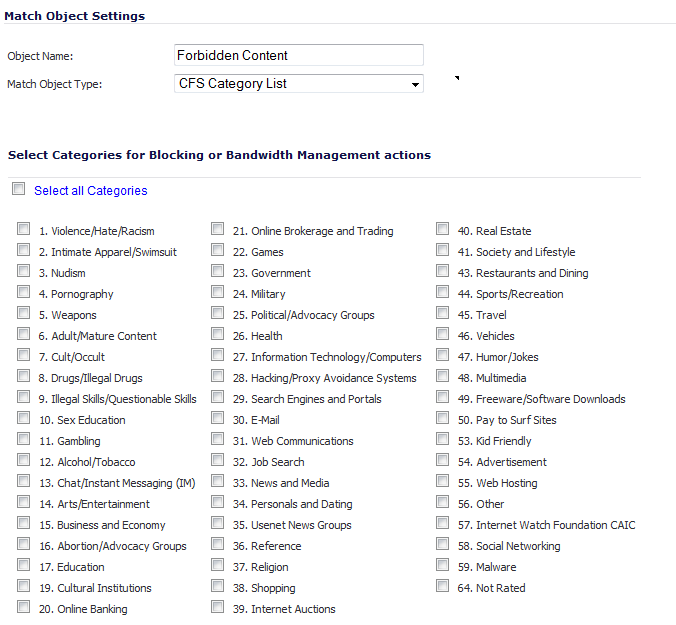
Task: Tick the Drugs/Illegal Drugs checkbox
Action: [23, 376]
